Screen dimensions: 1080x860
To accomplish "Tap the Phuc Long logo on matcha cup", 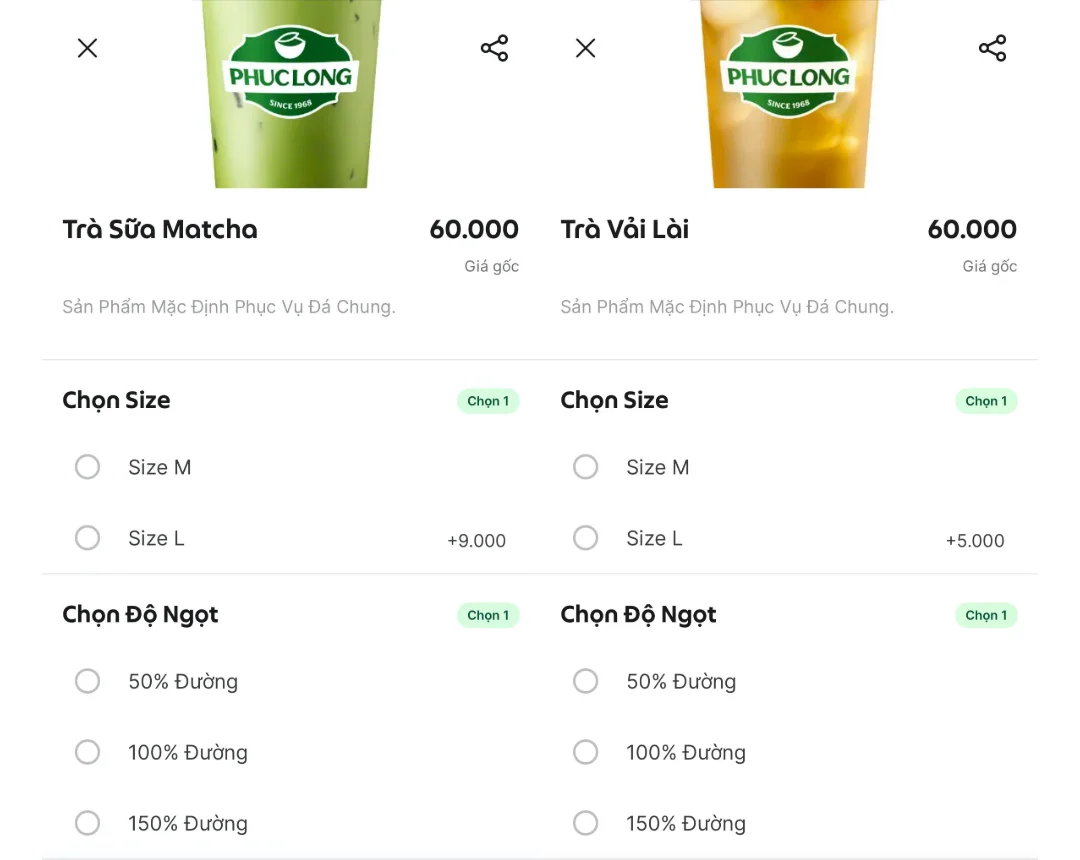I will [x=290, y=73].
